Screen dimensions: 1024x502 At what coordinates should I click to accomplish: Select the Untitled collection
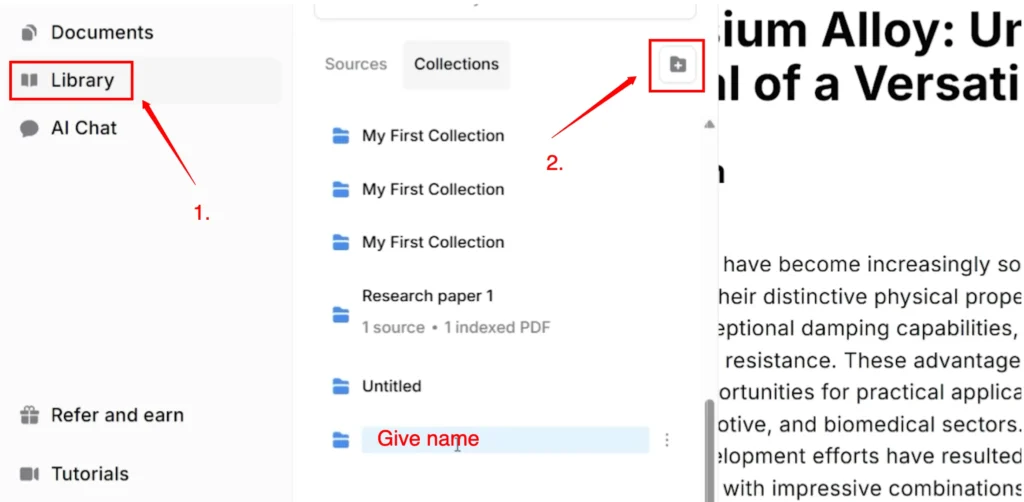pyautogui.click(x=391, y=386)
